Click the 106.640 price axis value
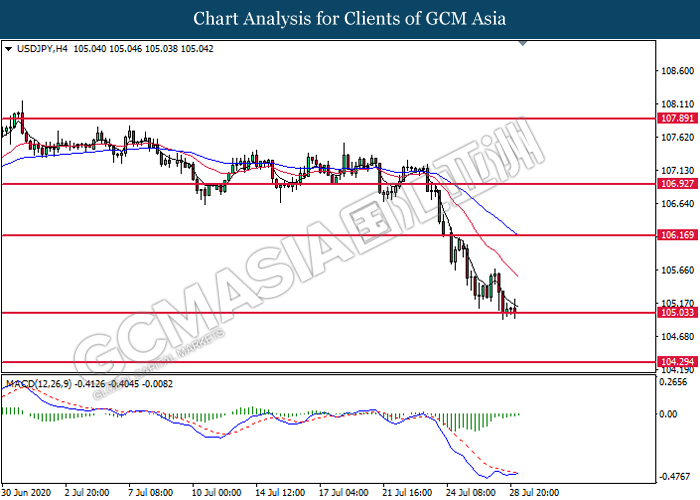This screenshot has width=700, height=500. (x=677, y=204)
